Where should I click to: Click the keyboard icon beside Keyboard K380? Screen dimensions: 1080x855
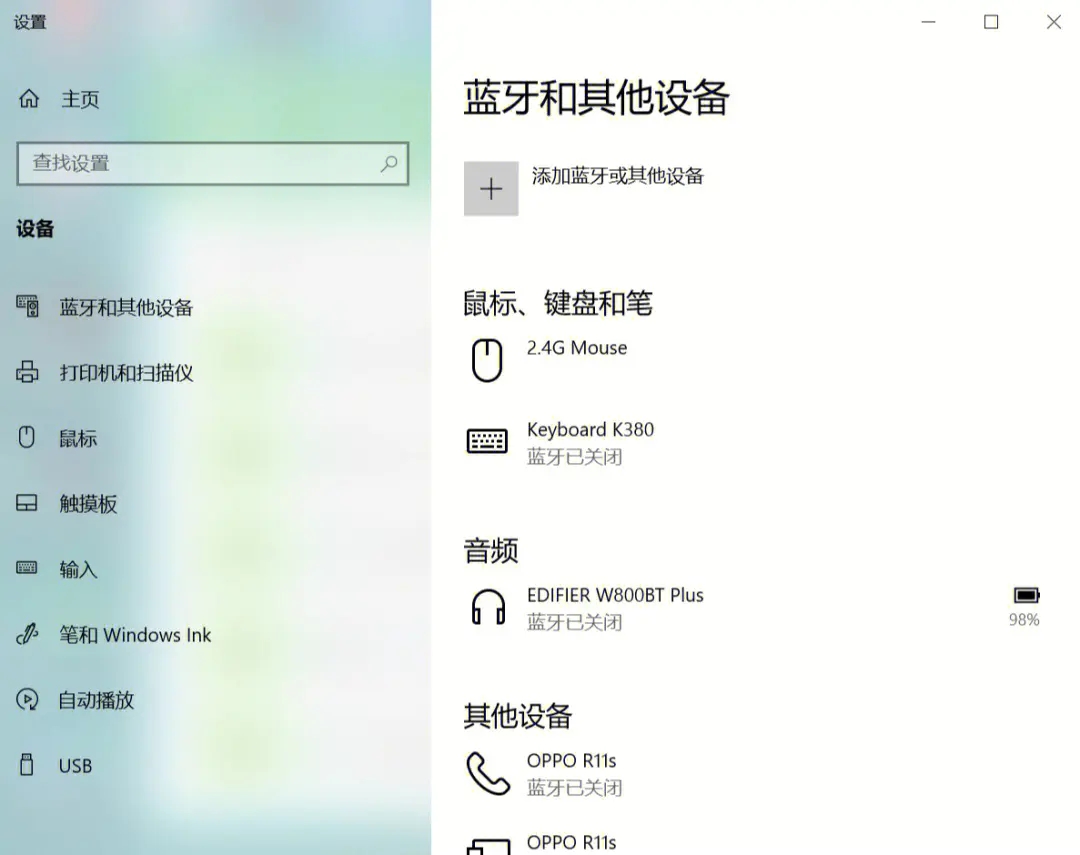487,440
